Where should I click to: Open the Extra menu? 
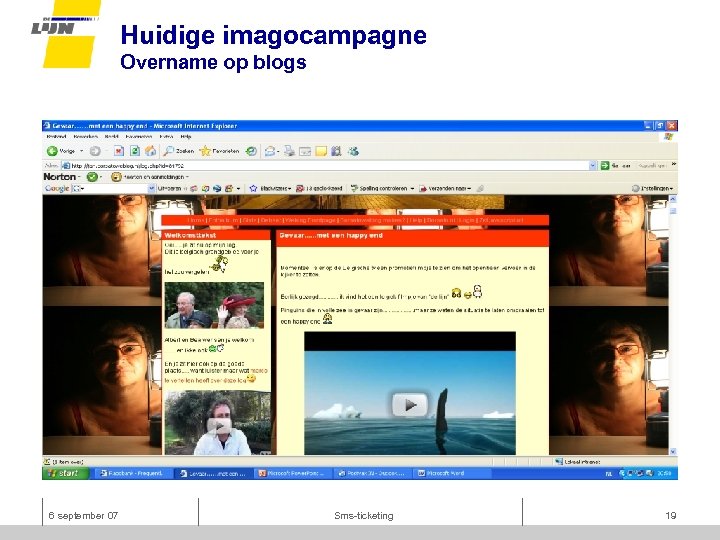(166, 136)
